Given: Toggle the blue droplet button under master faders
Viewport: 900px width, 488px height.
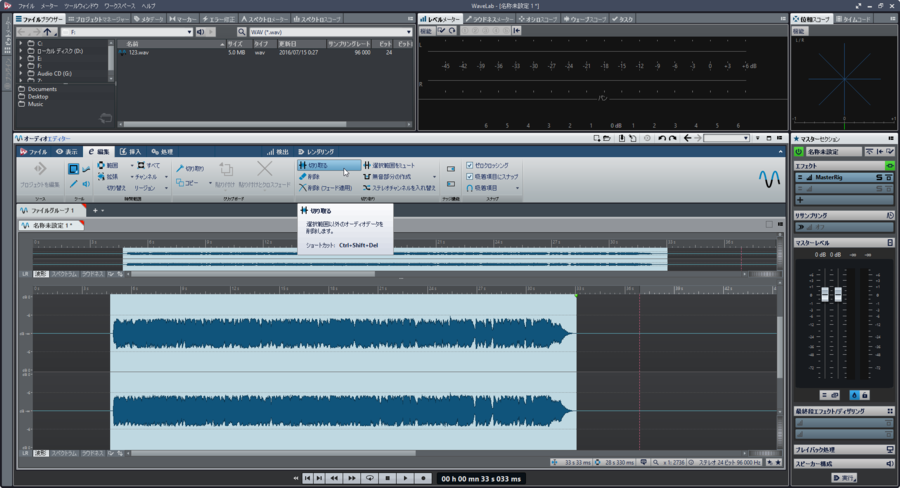Looking at the screenshot, I should (854, 395).
